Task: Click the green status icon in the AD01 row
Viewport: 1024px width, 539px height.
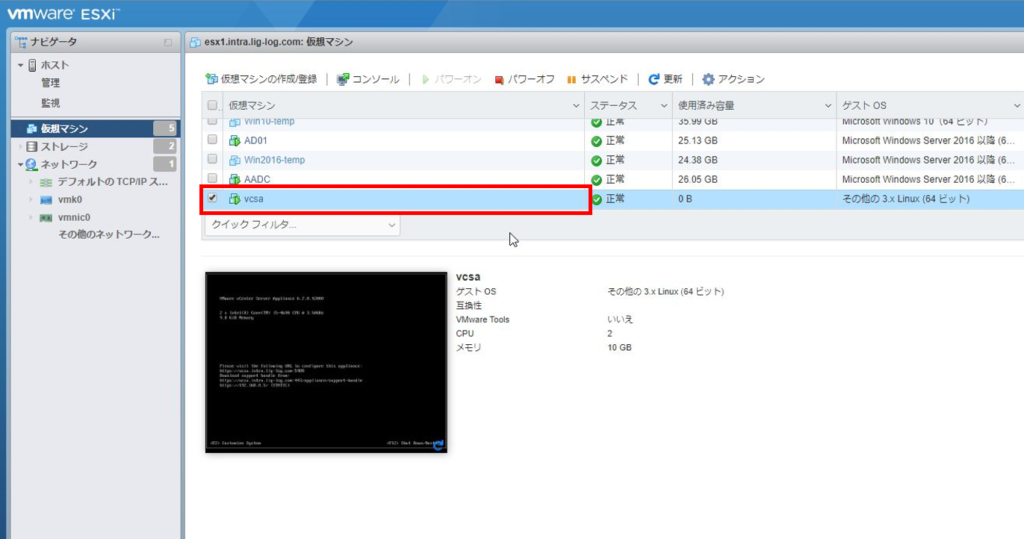Action: pos(596,141)
